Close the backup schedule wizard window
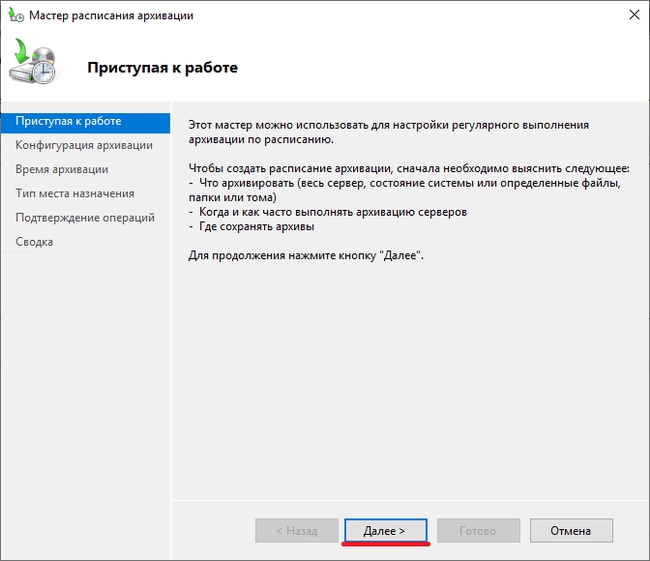The image size is (650, 561). click(633, 16)
